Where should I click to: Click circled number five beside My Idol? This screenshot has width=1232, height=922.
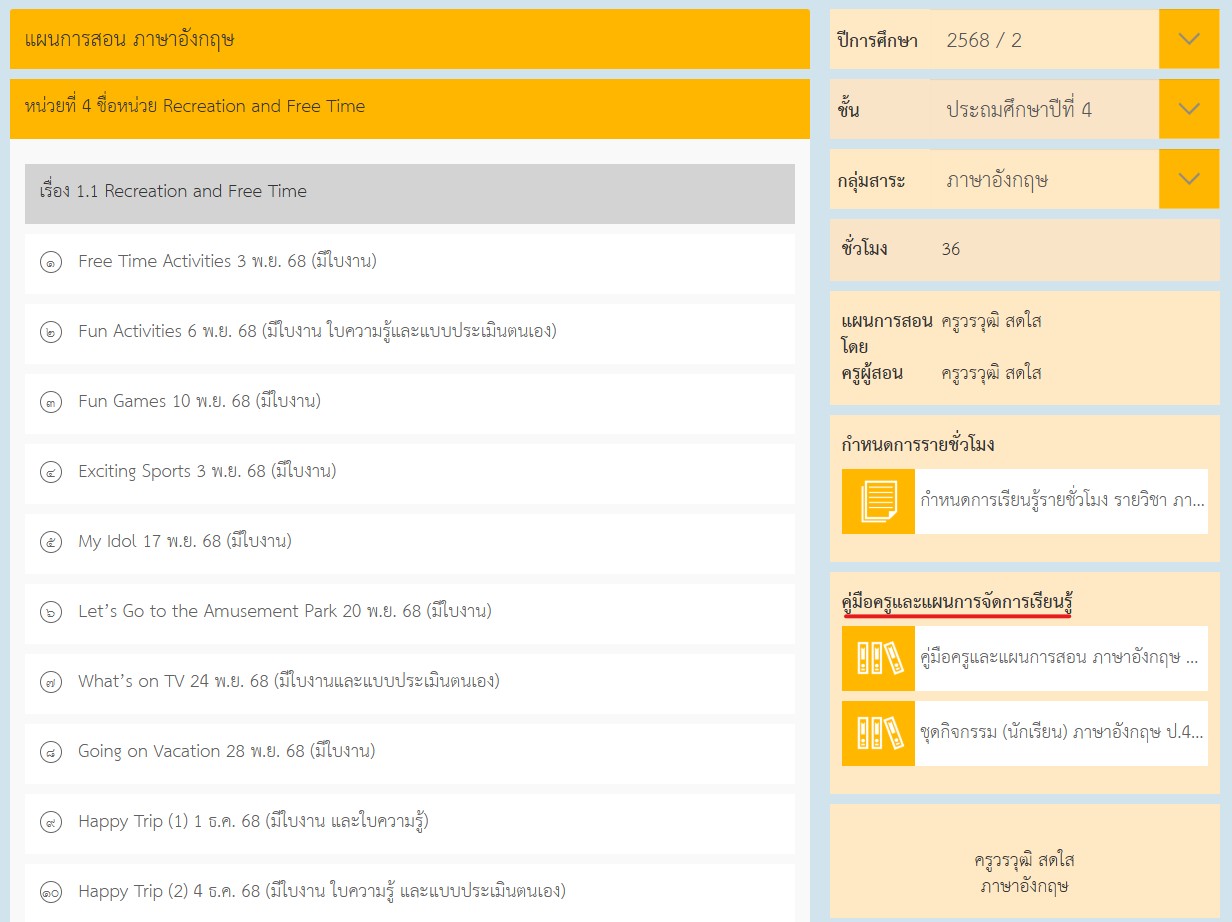[x=51, y=543]
